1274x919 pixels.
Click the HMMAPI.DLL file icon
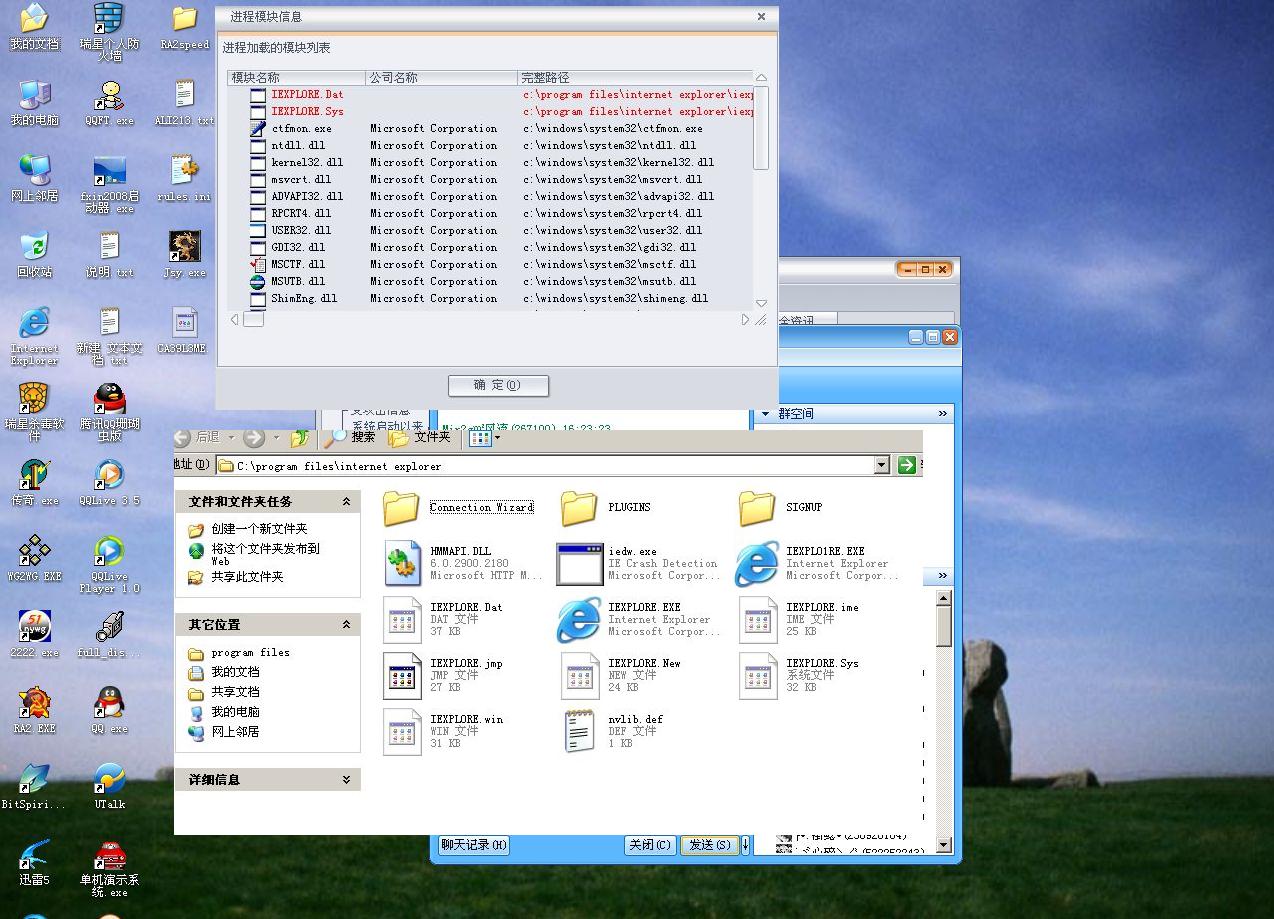tap(402, 564)
